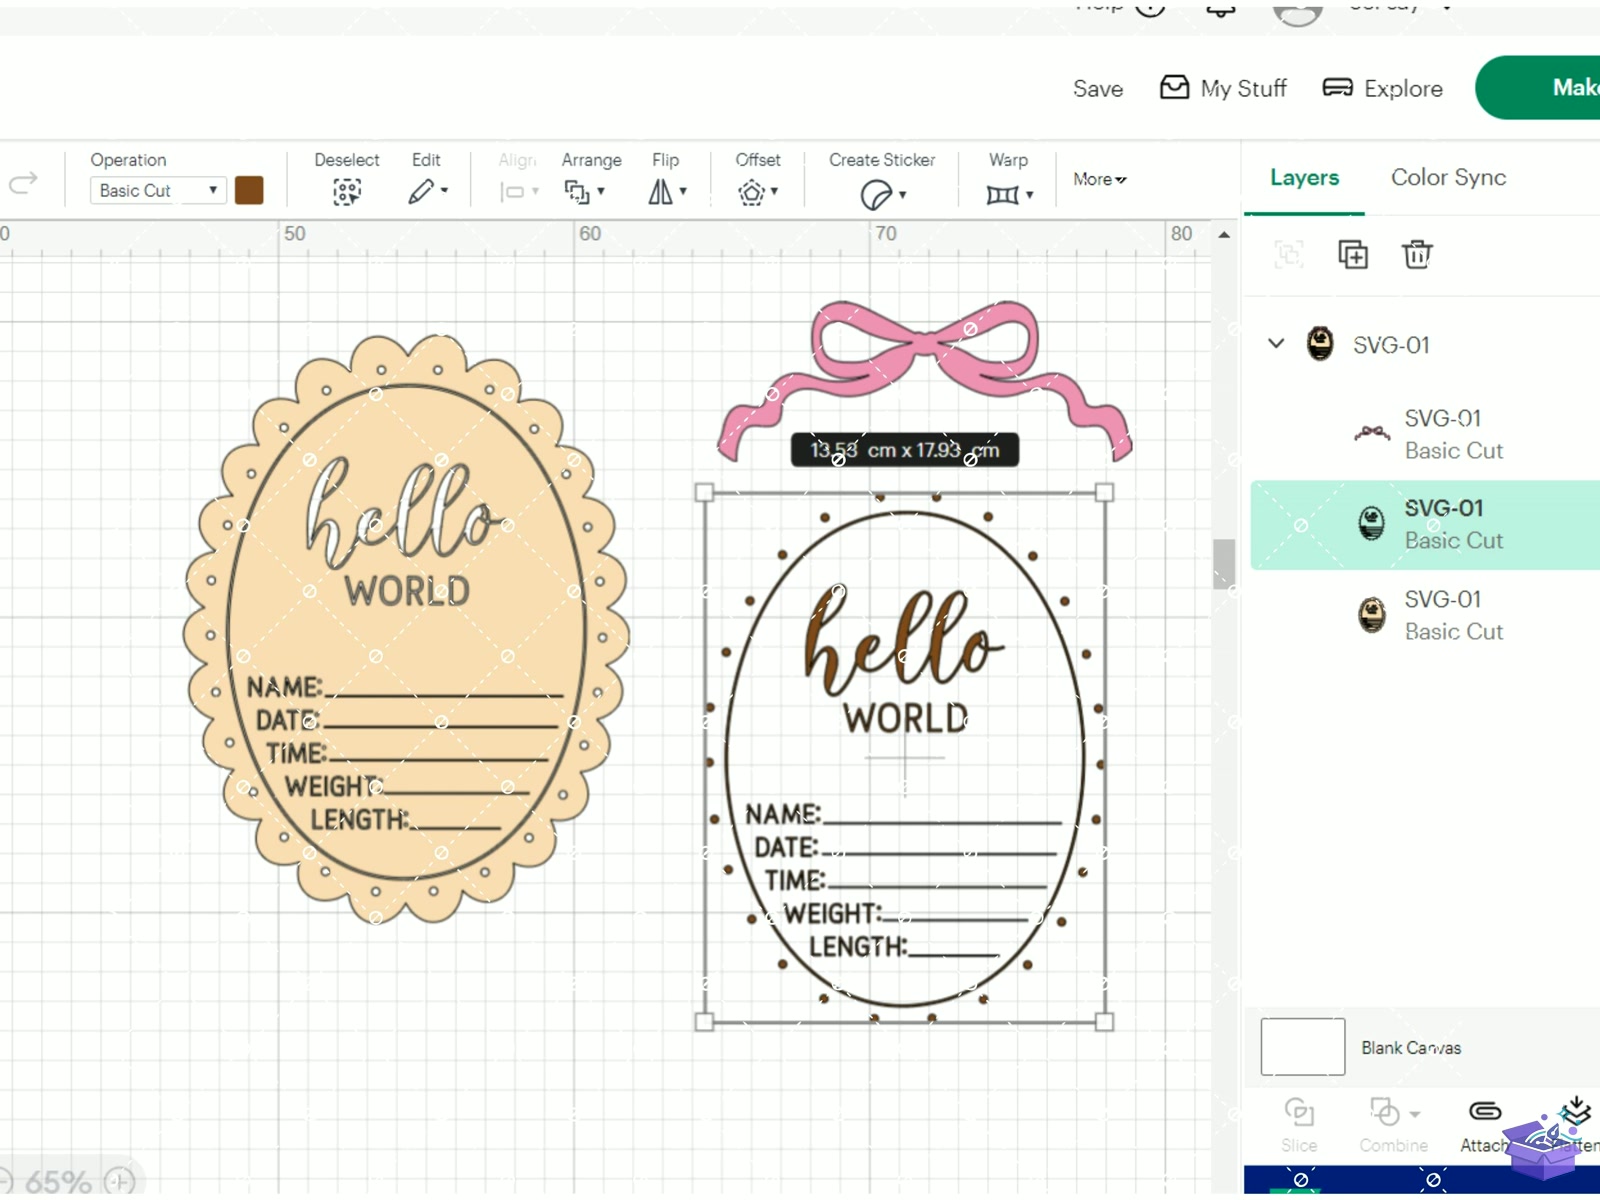Expand the More toolbar menu
Viewport: 1600px width, 1200px height.
1100,179
